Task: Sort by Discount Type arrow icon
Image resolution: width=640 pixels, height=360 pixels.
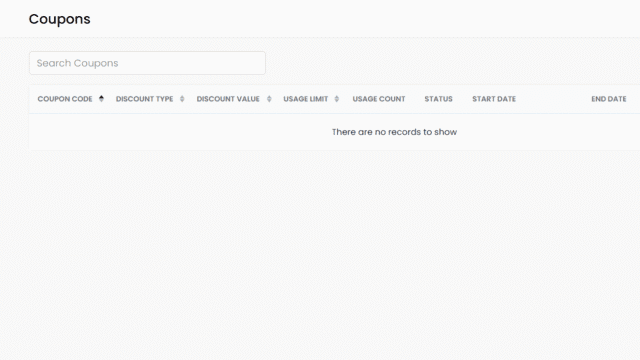Action: tap(182, 99)
